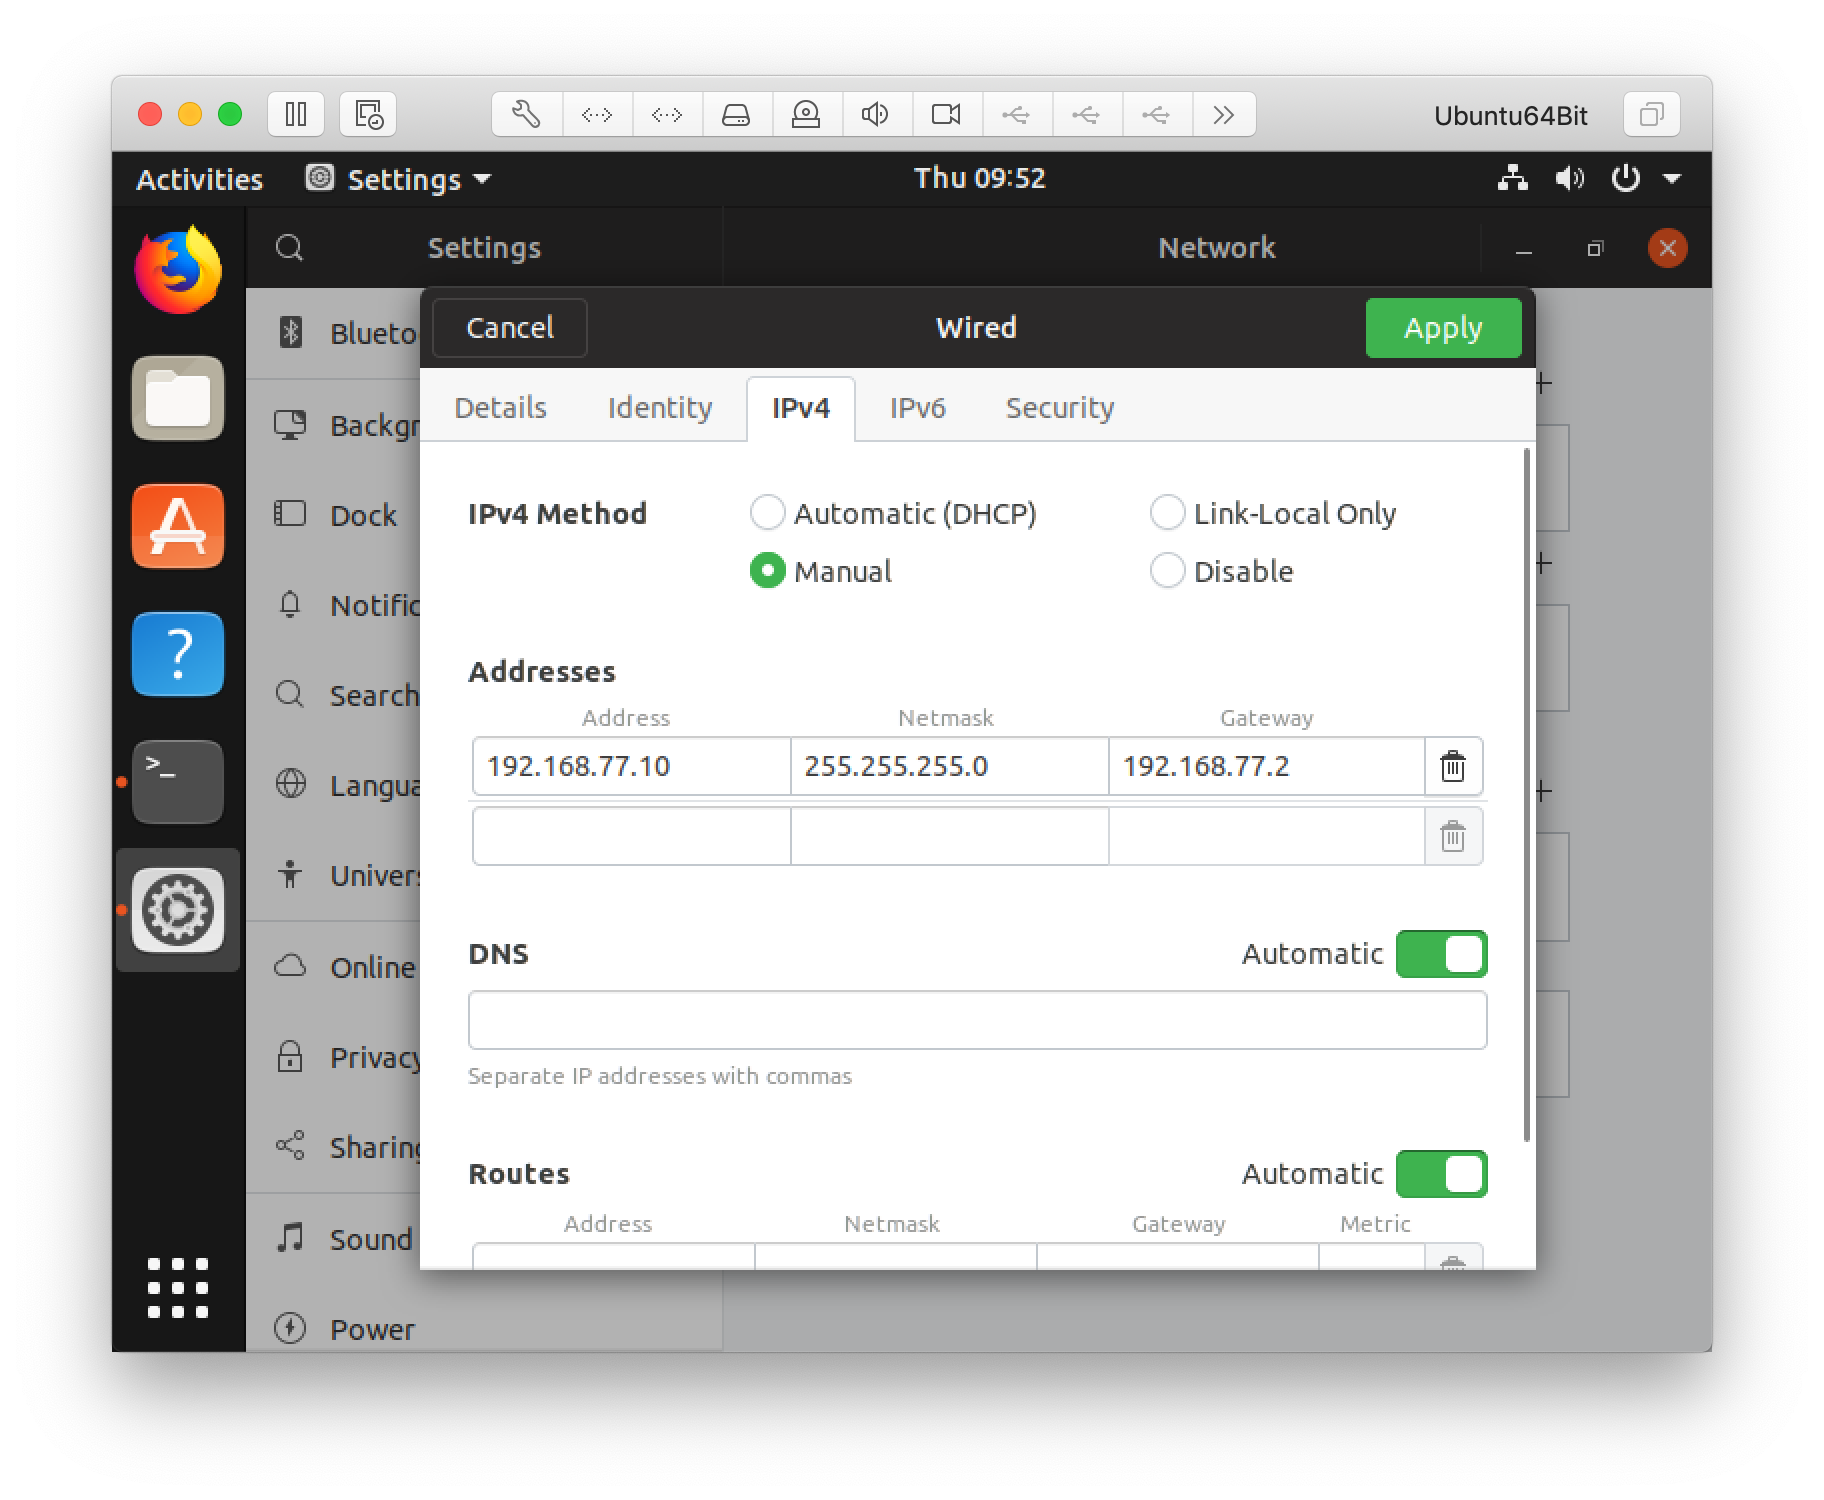This screenshot has height=1500, width=1824.
Task: Open the Files app in dock
Action: [178, 398]
